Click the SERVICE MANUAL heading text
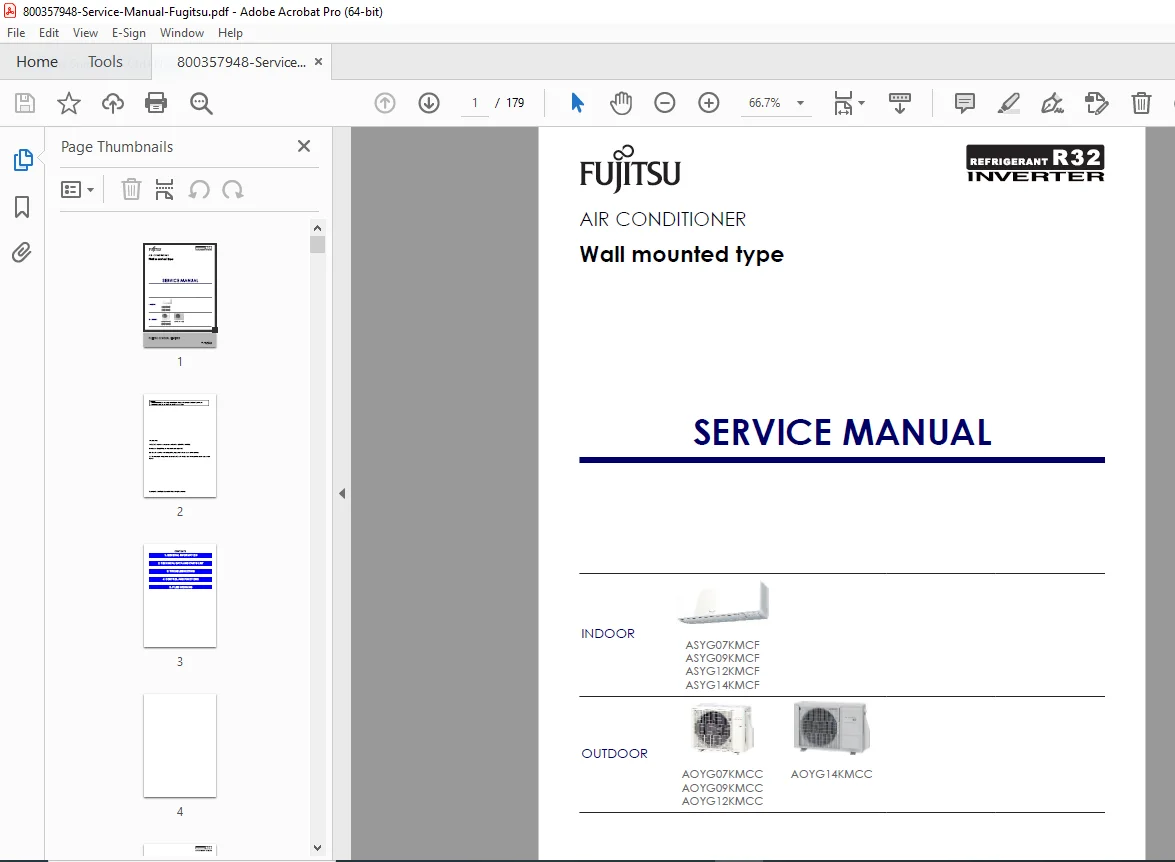Screen dimensions: 1175x862 pyautogui.click(x=842, y=432)
